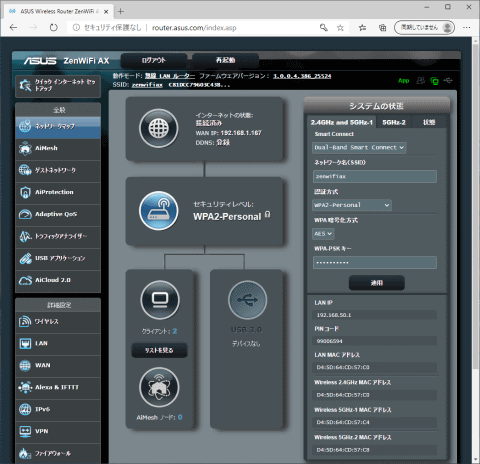Go back in the browser
This screenshot has width=480, height=464.
point(13,27)
